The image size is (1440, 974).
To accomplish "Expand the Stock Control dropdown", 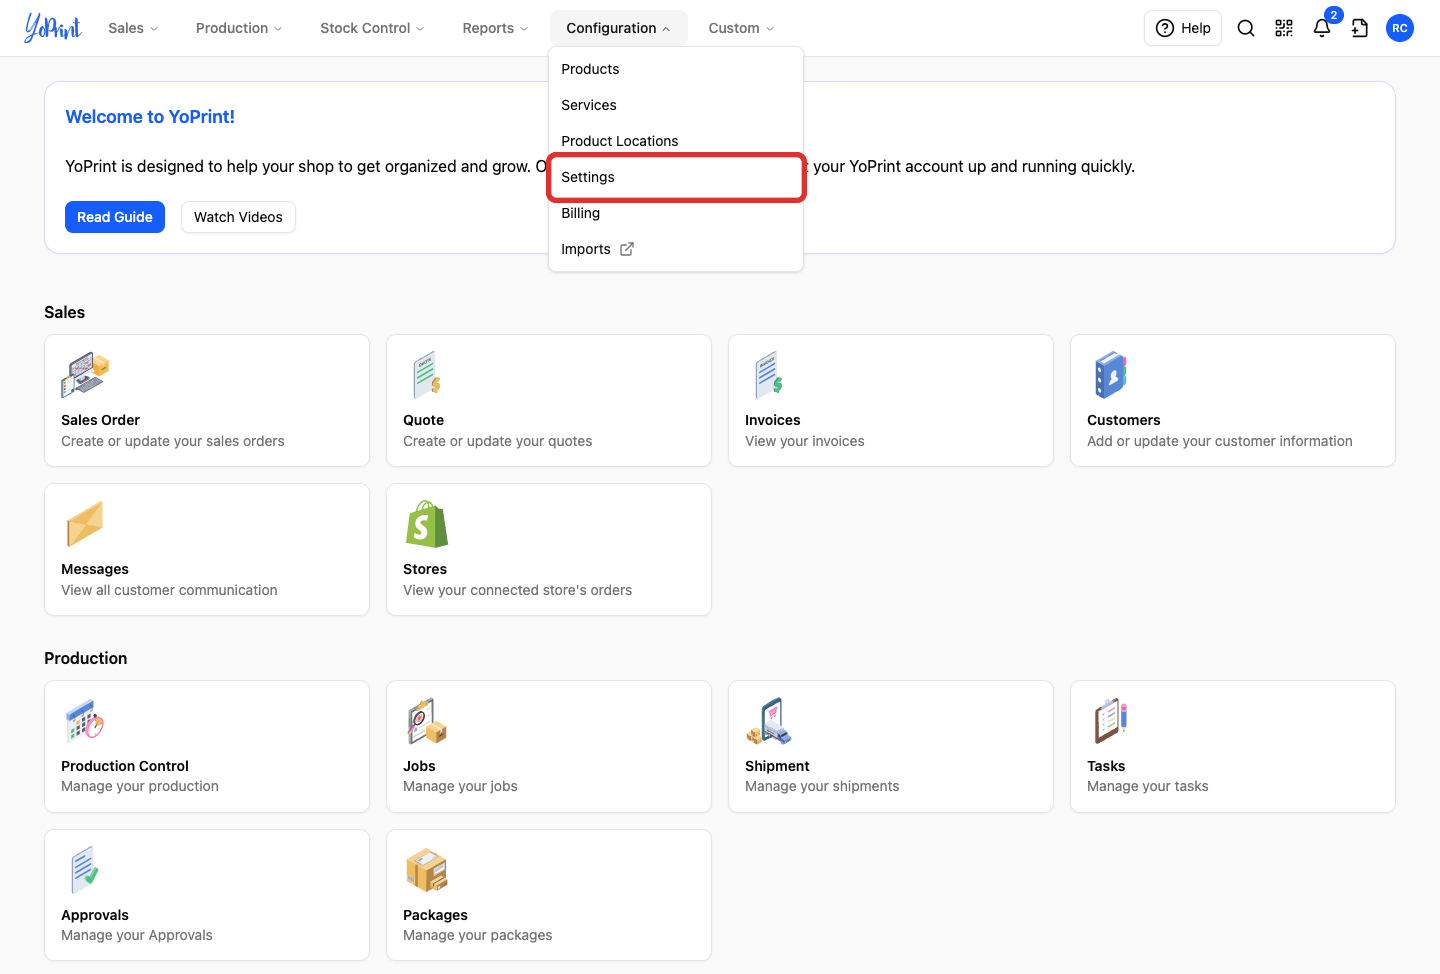I will tap(372, 28).
